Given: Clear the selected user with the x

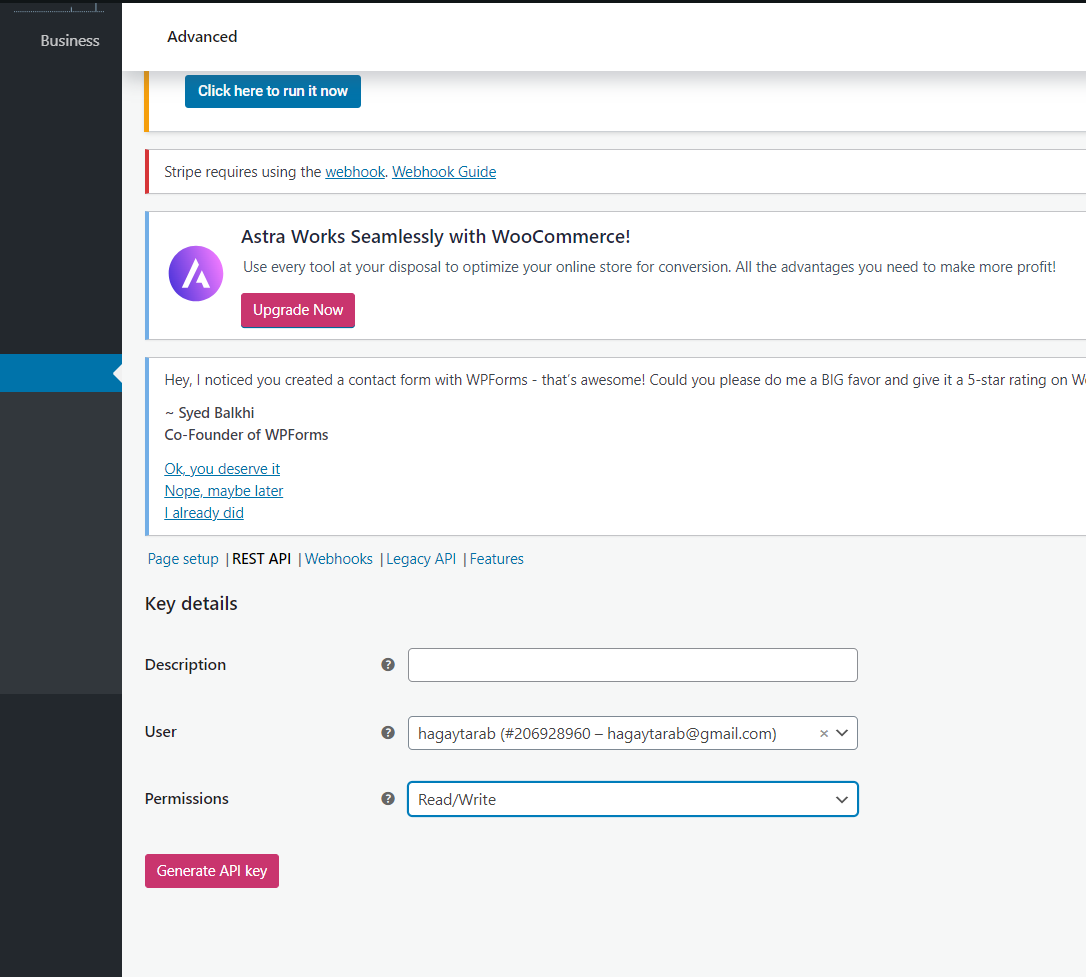Looking at the screenshot, I should 824,733.
